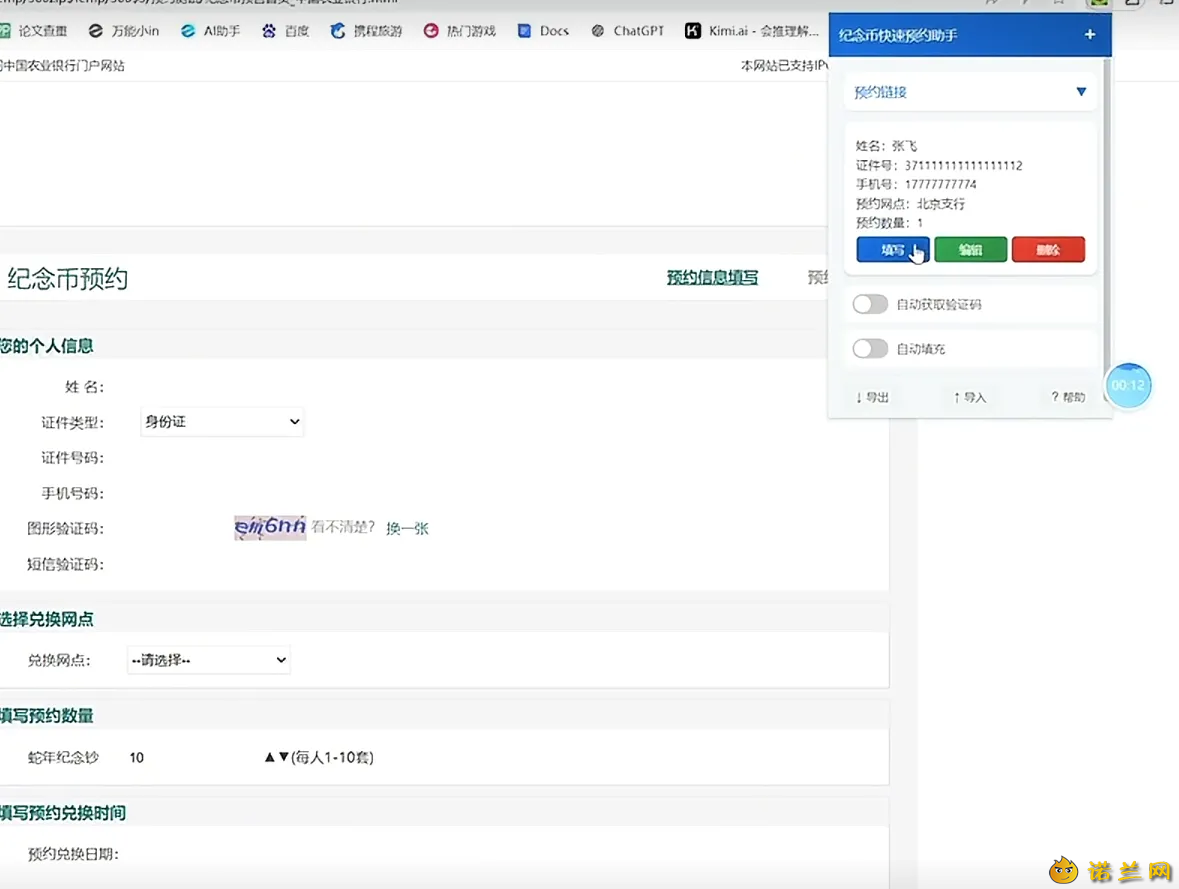Open the 兑换网点 dropdown showing 请选择
Screen dimensions: 1179x889
tap(208, 660)
